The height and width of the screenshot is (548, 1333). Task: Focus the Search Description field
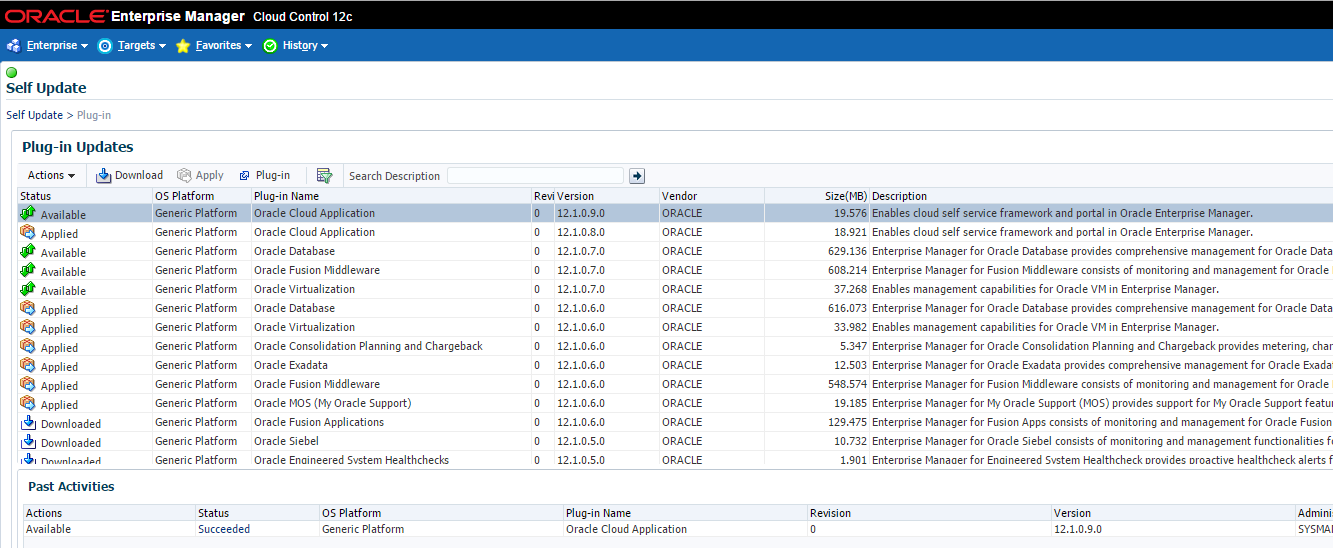point(535,175)
